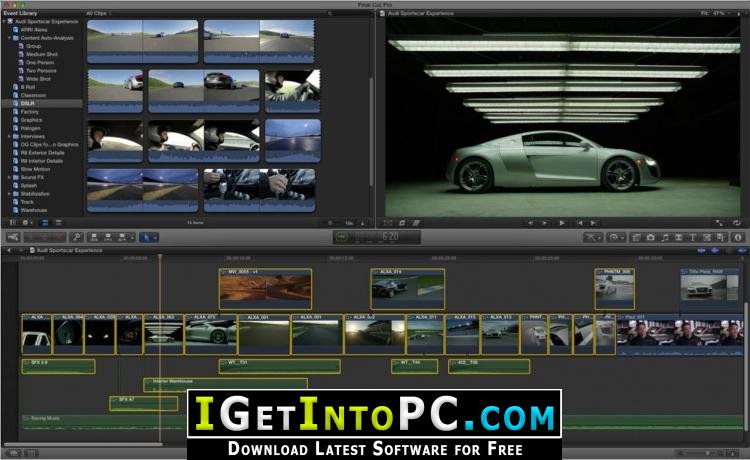Open the Retime speed pop-up menu

click(616, 237)
